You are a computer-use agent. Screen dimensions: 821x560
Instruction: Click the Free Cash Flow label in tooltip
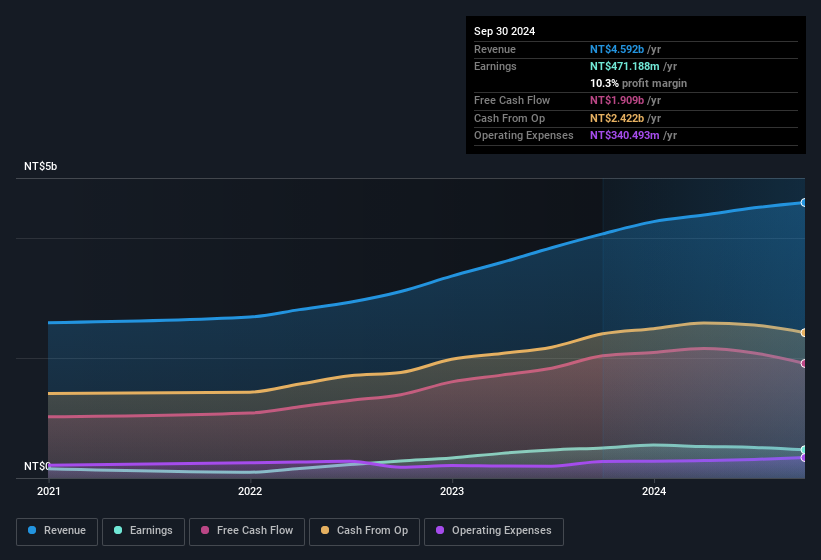pyautogui.click(x=512, y=100)
